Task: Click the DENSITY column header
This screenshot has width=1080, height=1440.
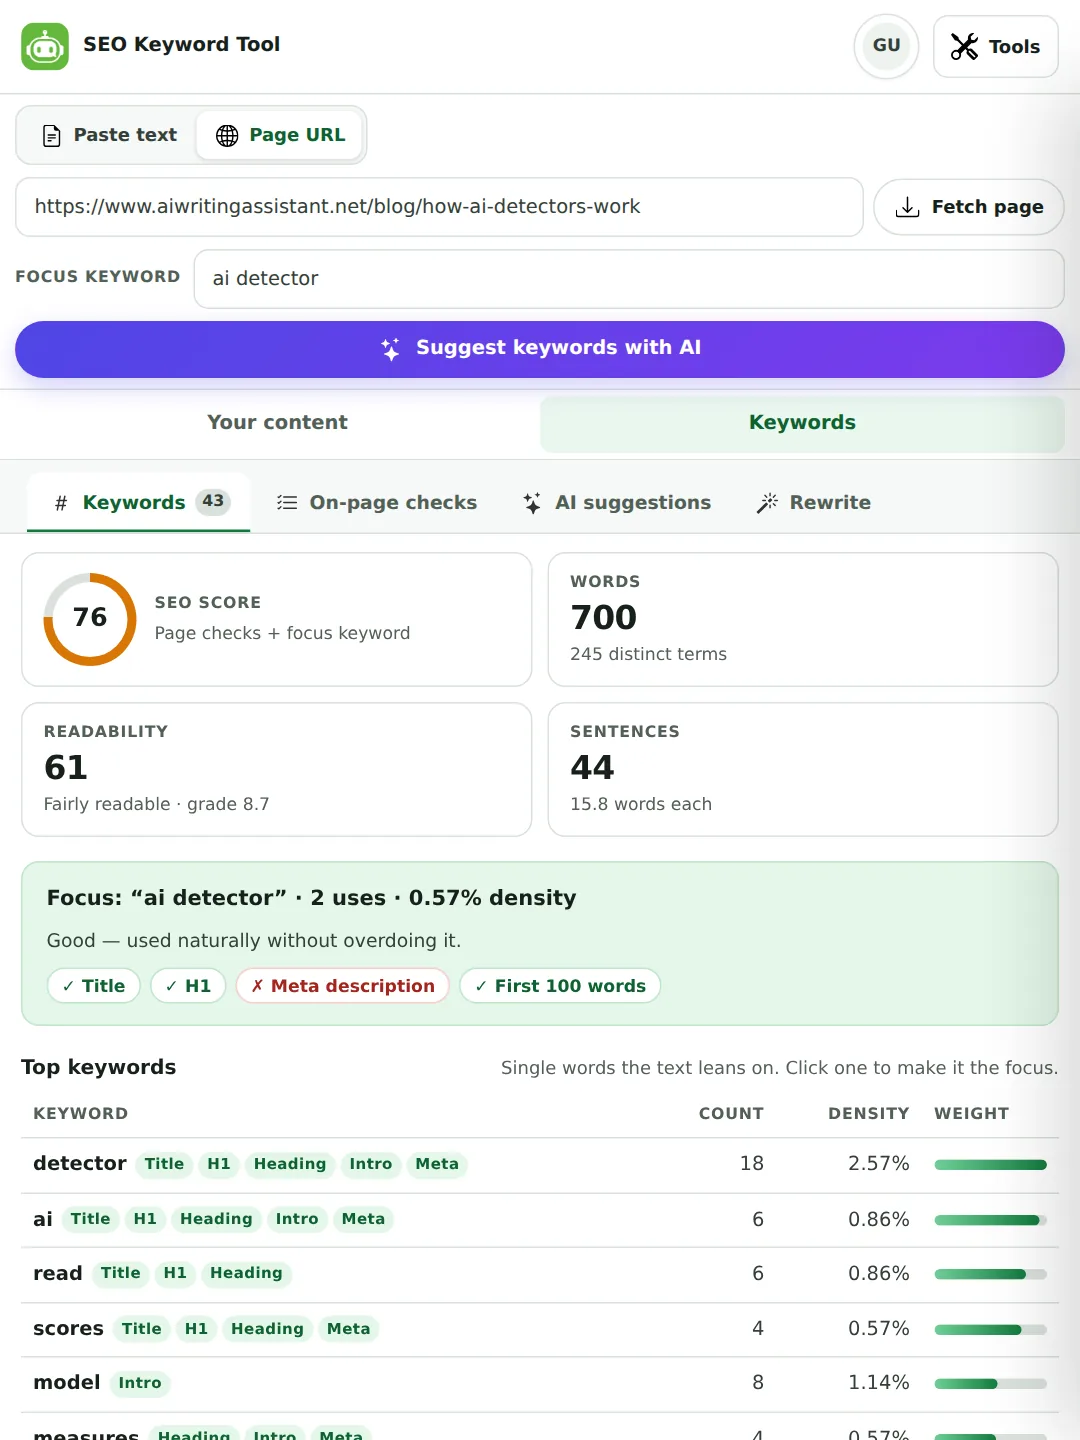Action: tap(869, 1114)
